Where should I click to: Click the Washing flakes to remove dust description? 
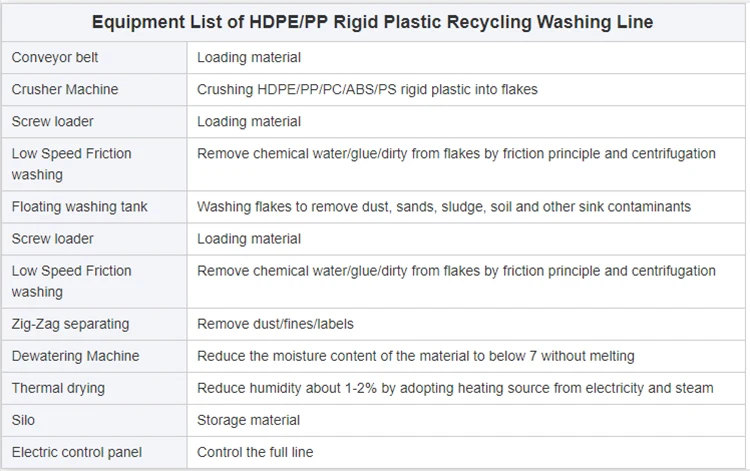pyautogui.click(x=444, y=207)
